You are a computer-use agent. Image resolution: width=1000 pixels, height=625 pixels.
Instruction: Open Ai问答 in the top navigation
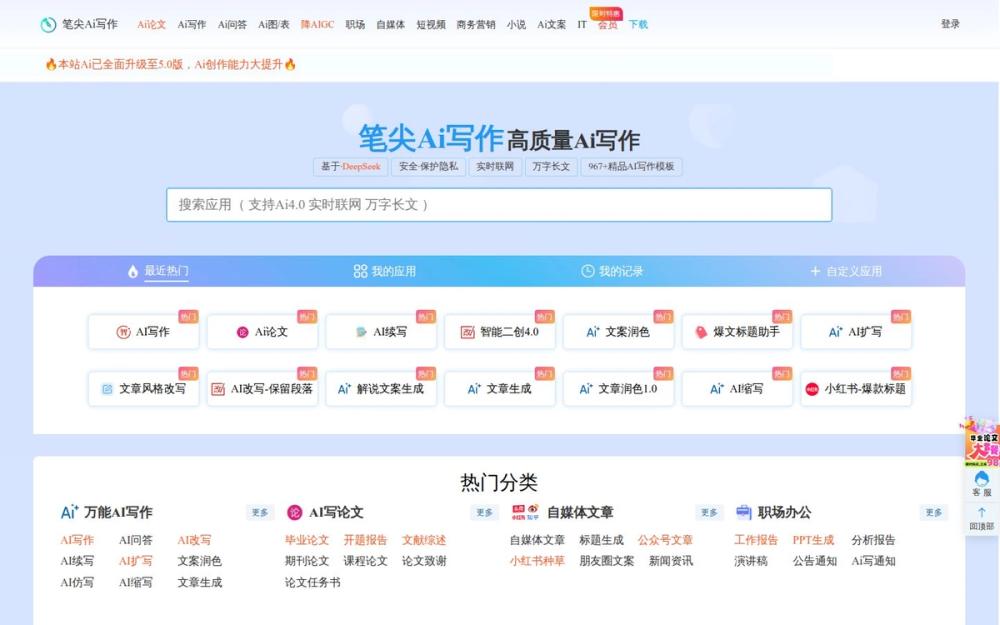click(x=232, y=24)
